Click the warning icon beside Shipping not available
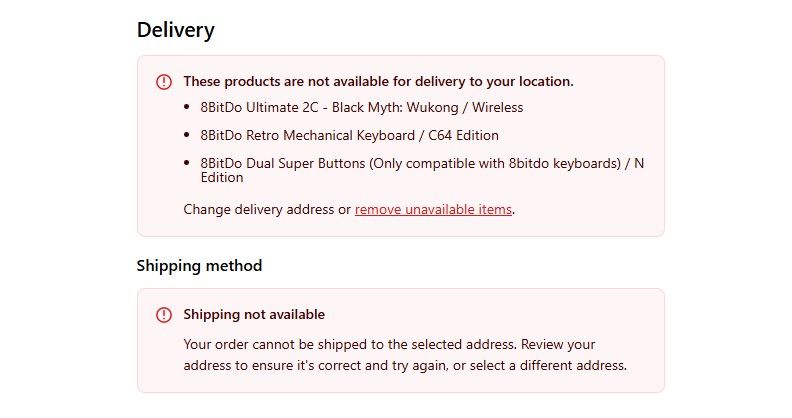This screenshot has width=792, height=418. [164, 315]
